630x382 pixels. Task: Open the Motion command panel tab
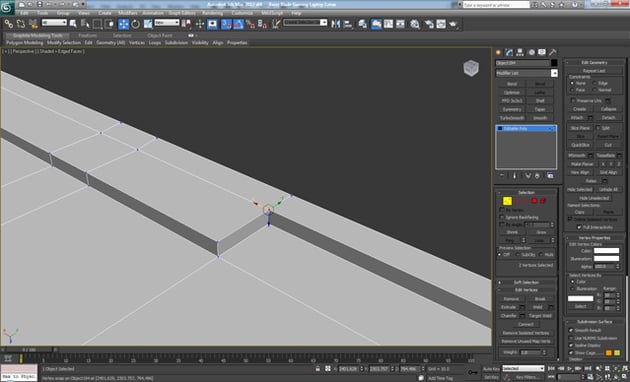(531, 52)
